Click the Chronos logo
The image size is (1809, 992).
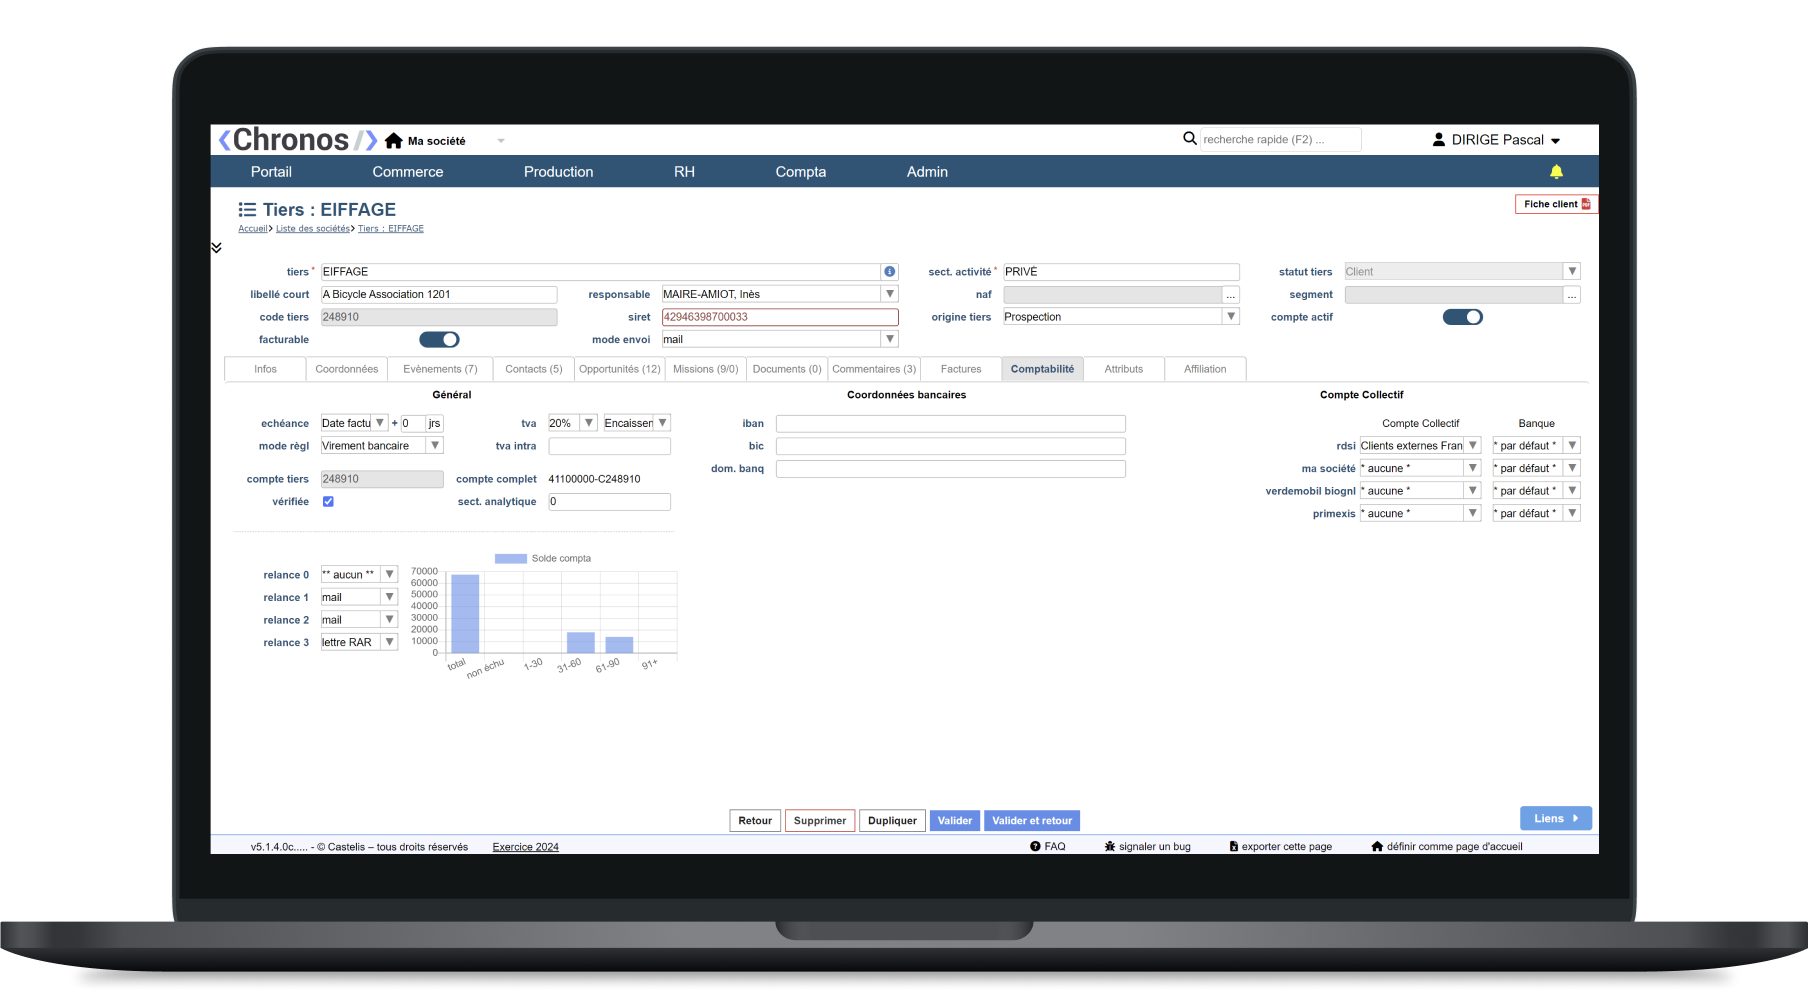point(298,140)
